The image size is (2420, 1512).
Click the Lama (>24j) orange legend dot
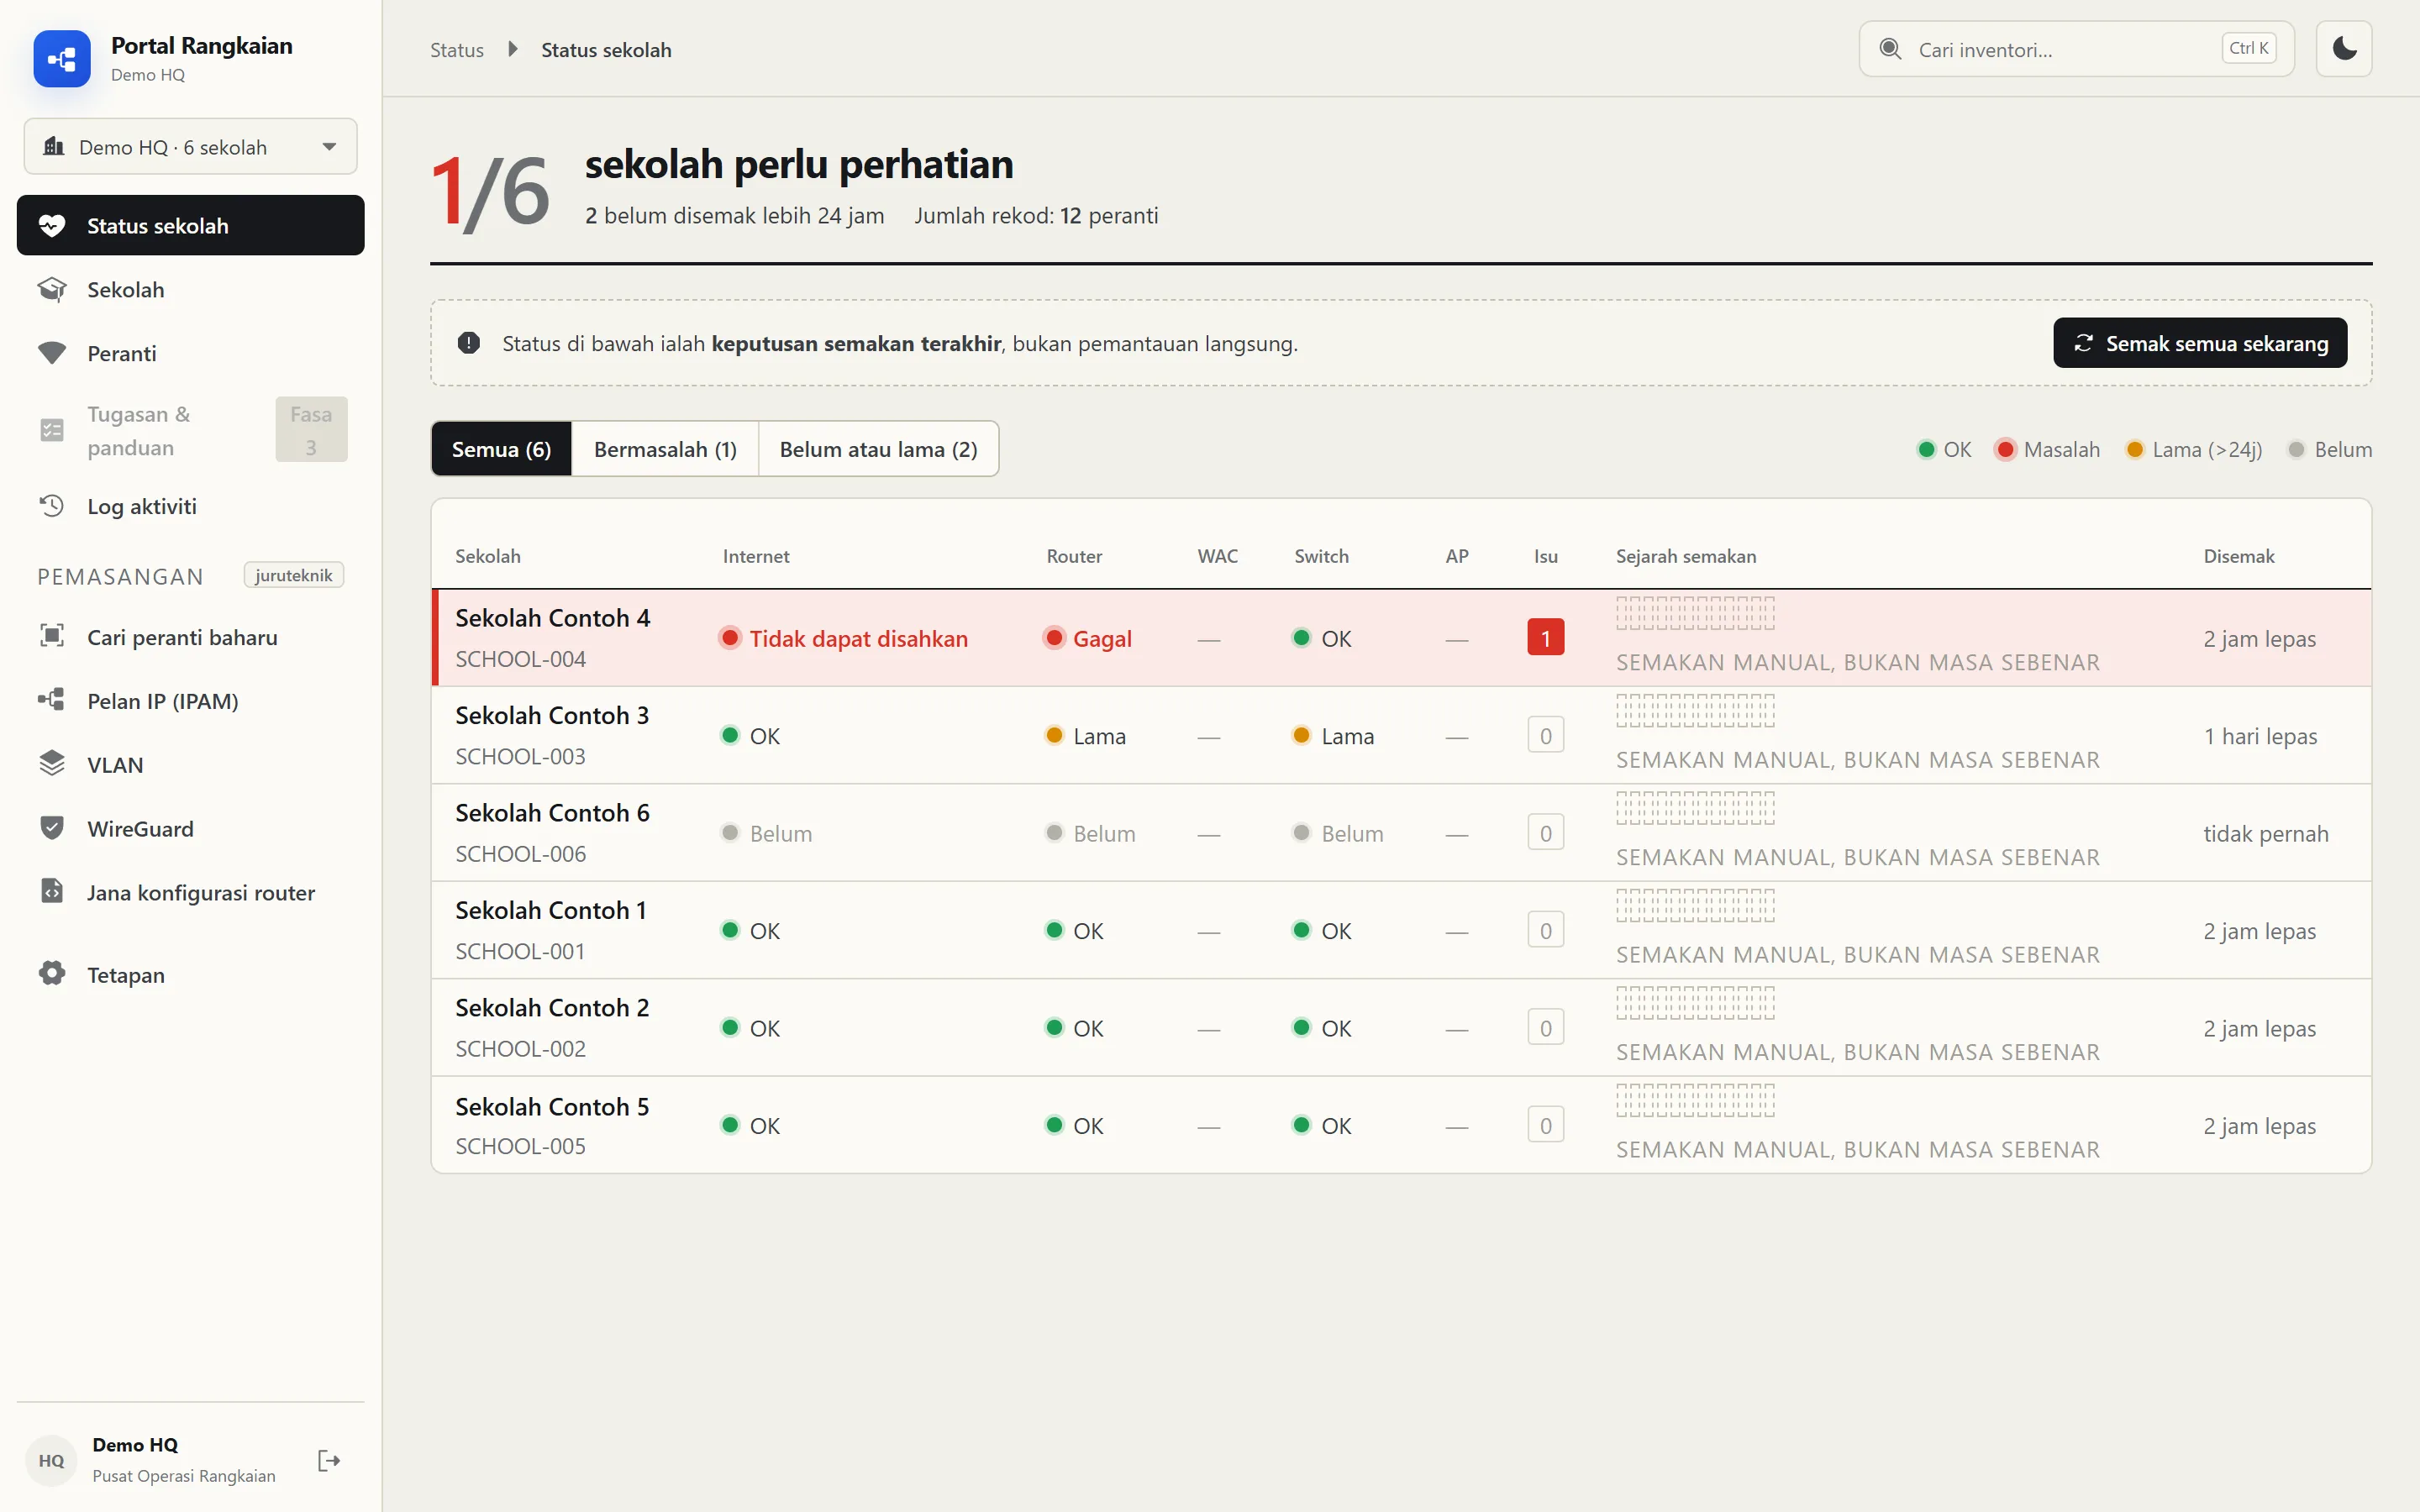click(2134, 449)
